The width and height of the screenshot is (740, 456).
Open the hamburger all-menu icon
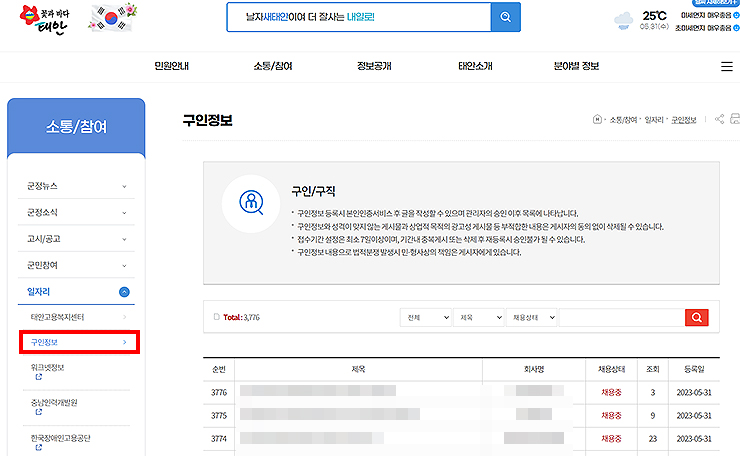[726, 67]
